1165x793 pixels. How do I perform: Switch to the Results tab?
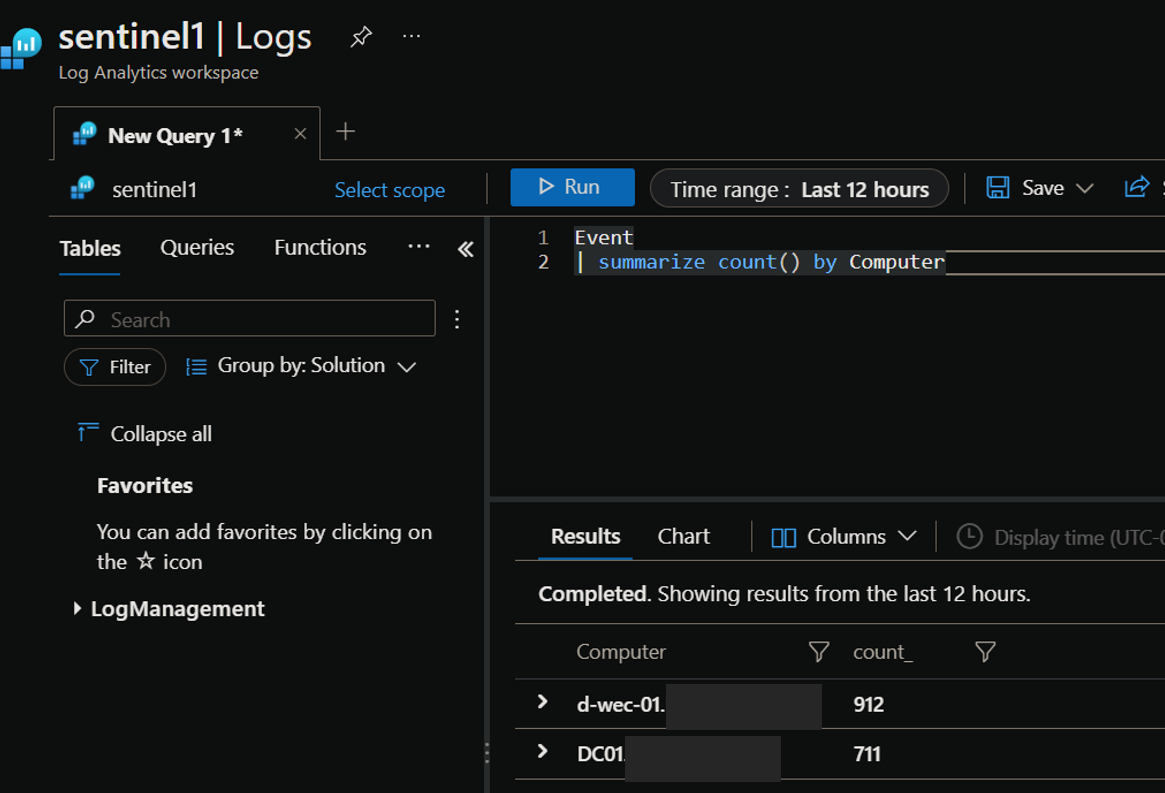point(585,537)
